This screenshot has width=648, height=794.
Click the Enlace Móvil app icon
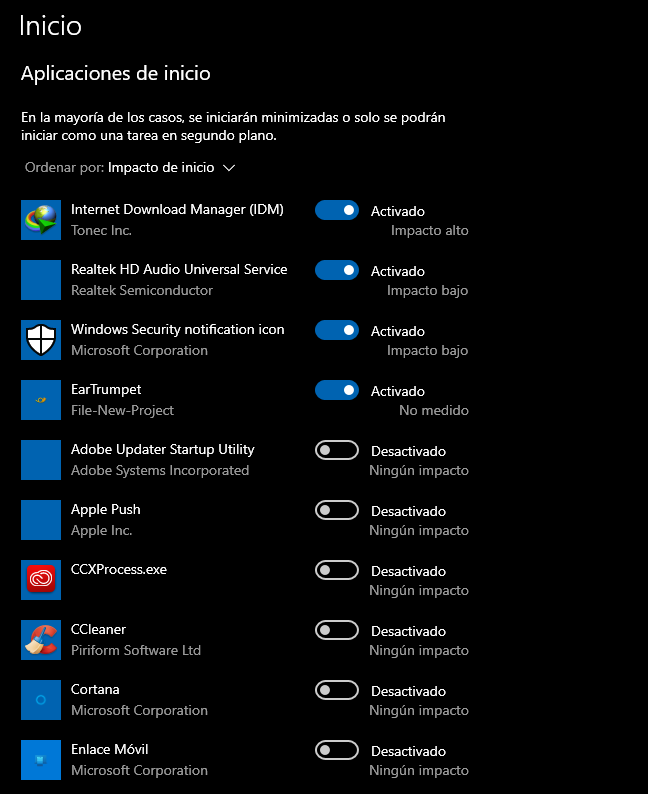(41, 760)
